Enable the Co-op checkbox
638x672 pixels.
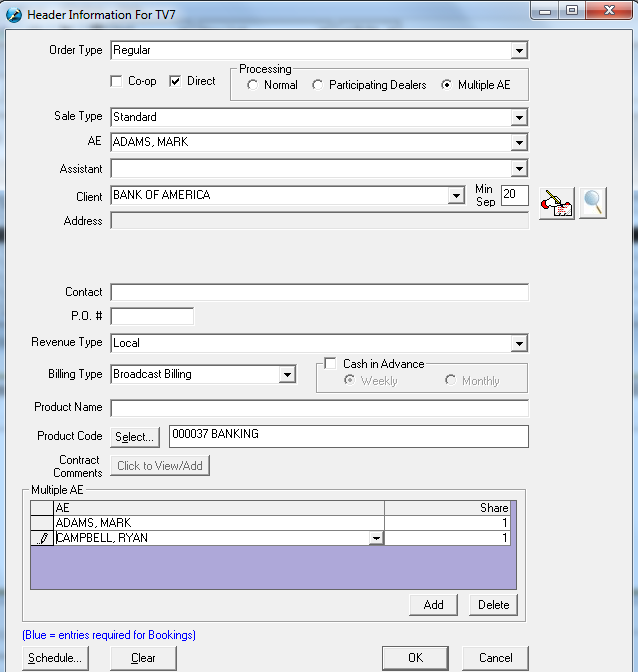click(x=117, y=81)
